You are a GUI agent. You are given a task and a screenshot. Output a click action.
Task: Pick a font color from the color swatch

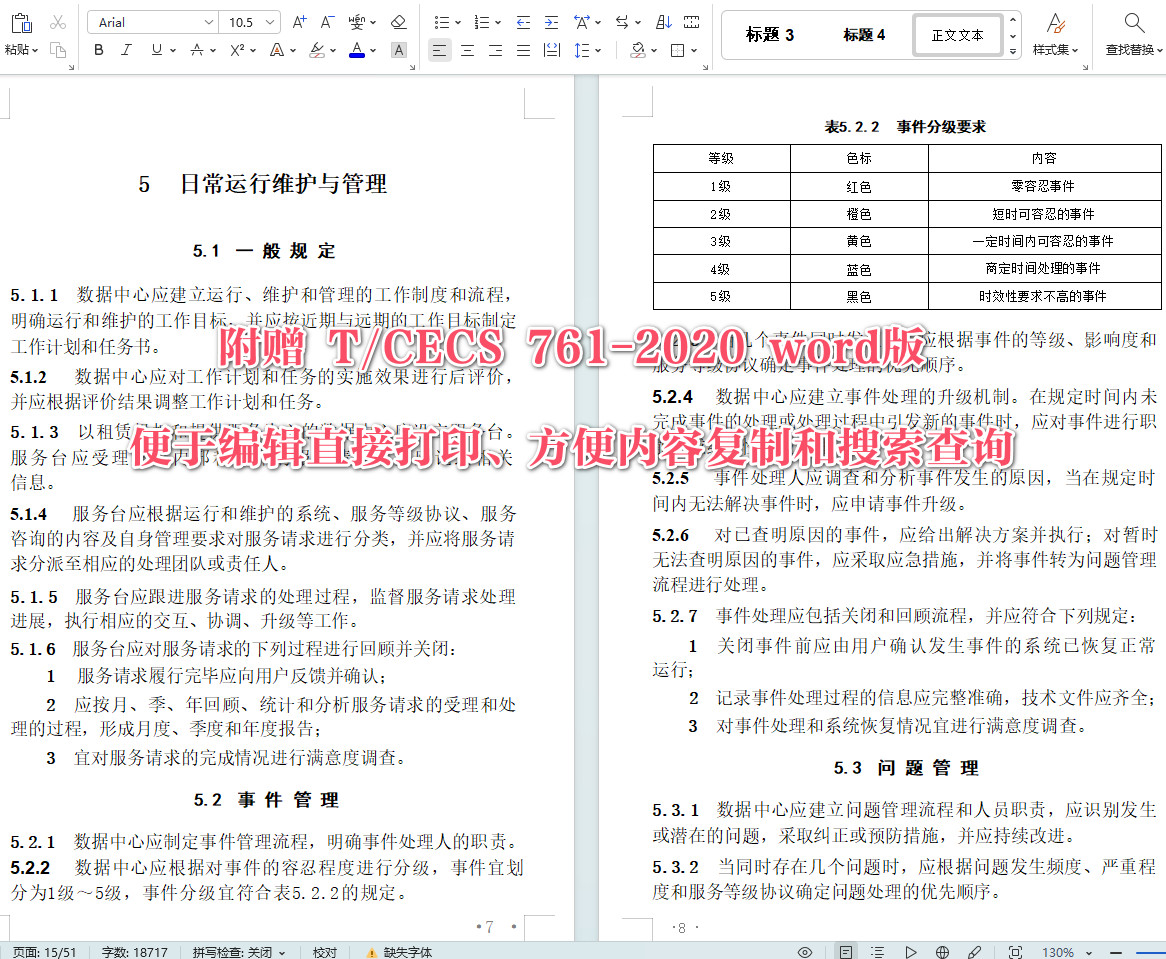[356, 50]
